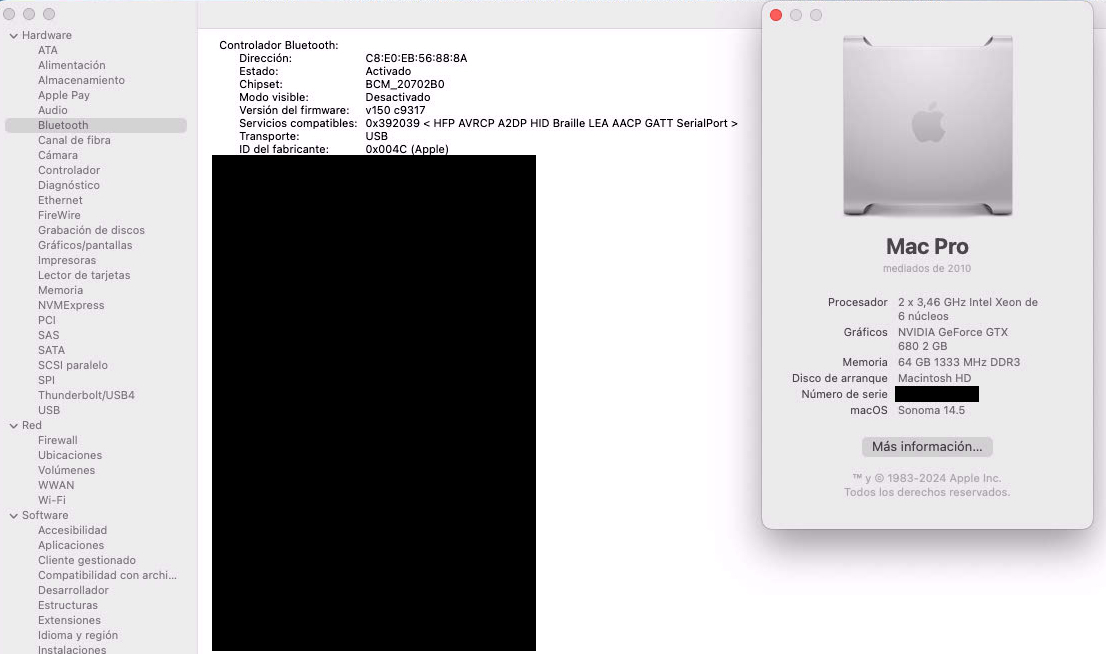Click the macOS version Sonoma 14.5
Viewport: 1106px width, 654px height.
[x=931, y=410]
